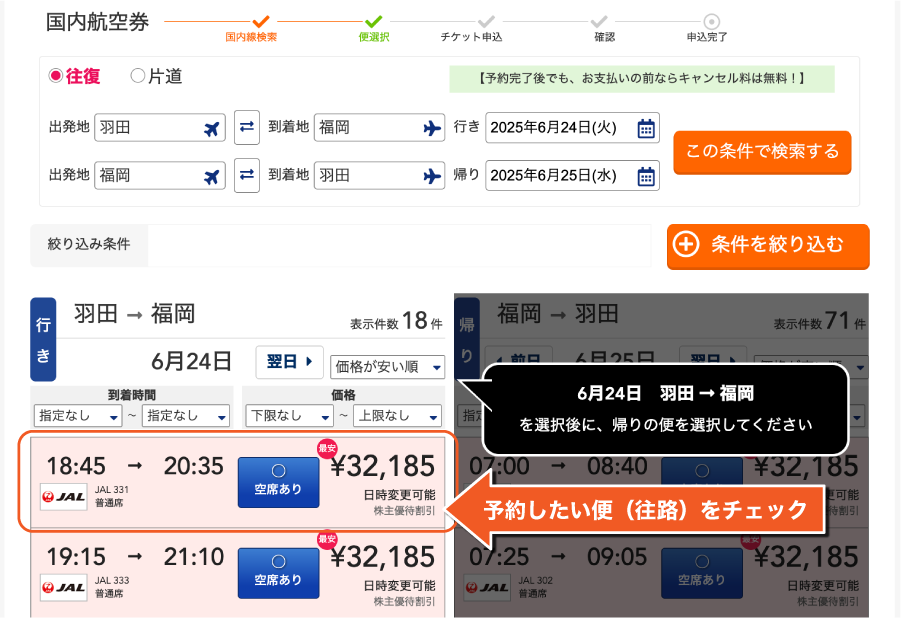Open the first 指定なし arrival time dropdown
The height and width of the screenshot is (618, 901).
tap(77, 415)
